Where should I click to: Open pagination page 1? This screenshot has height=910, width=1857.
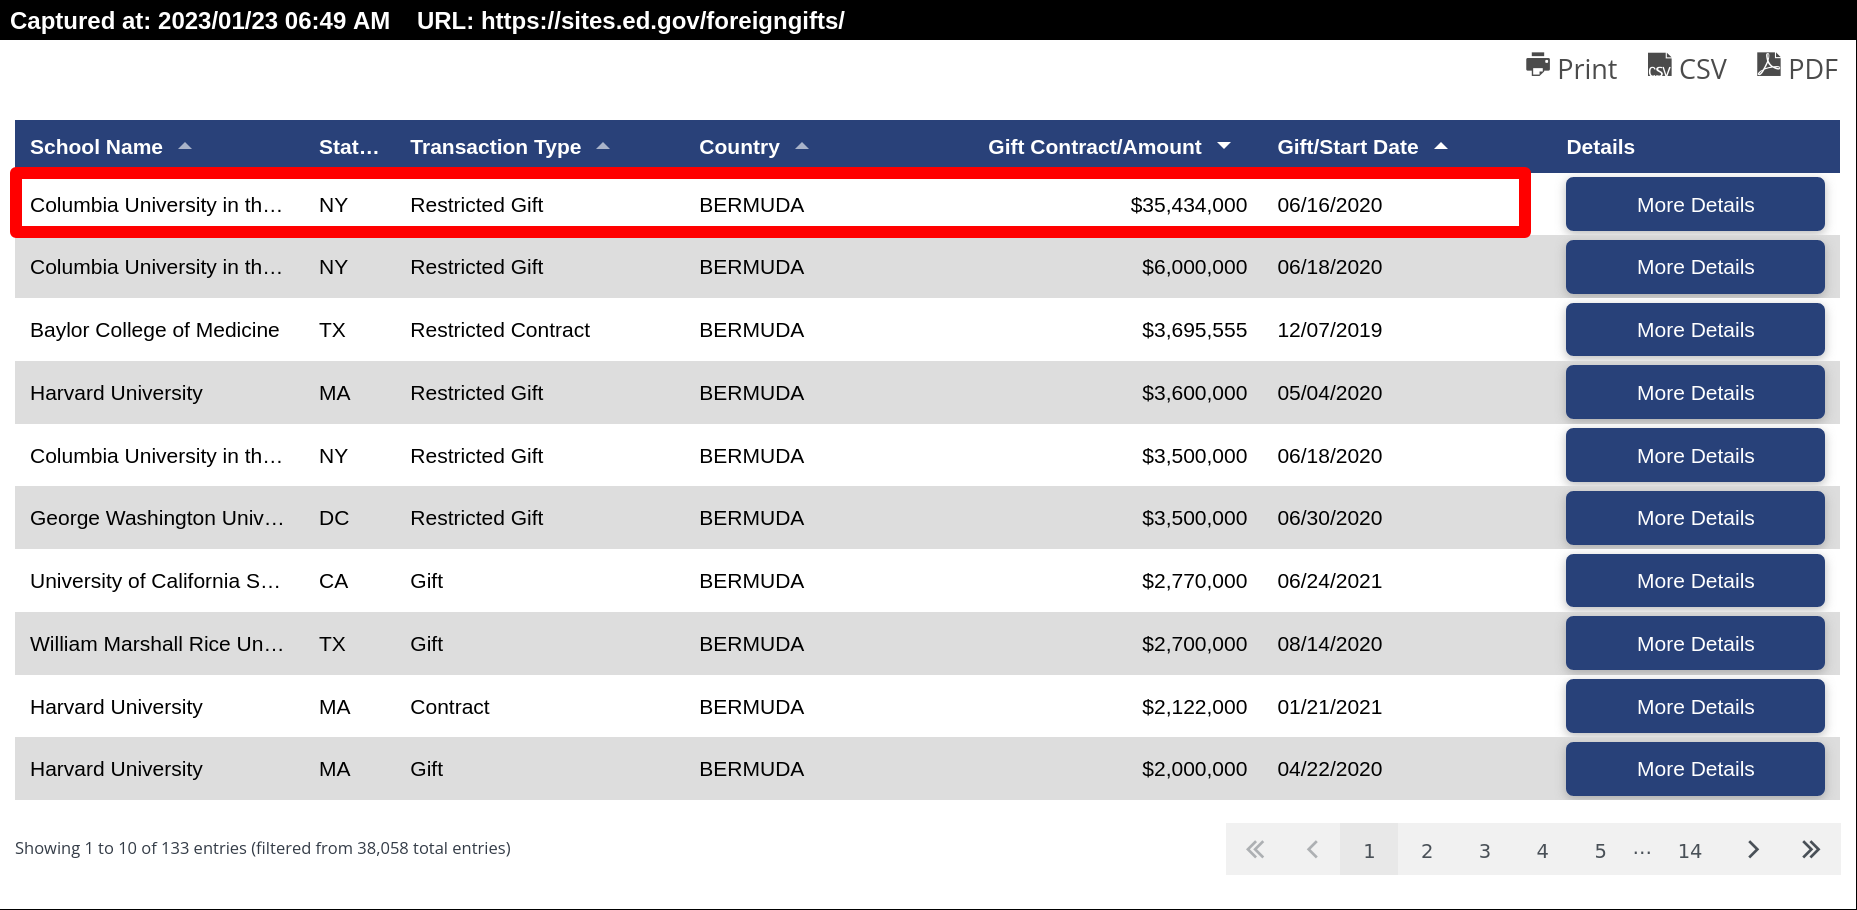[1369, 850]
